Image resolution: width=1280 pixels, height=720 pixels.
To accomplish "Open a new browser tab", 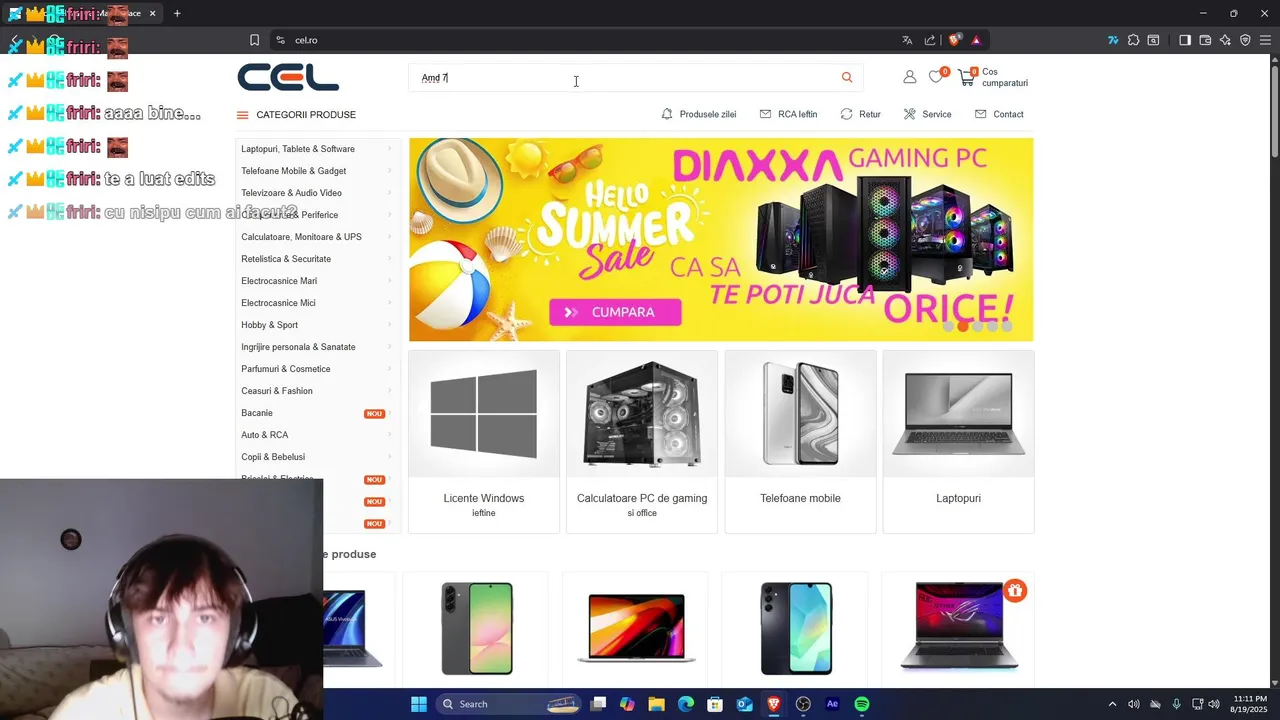I will point(177,13).
